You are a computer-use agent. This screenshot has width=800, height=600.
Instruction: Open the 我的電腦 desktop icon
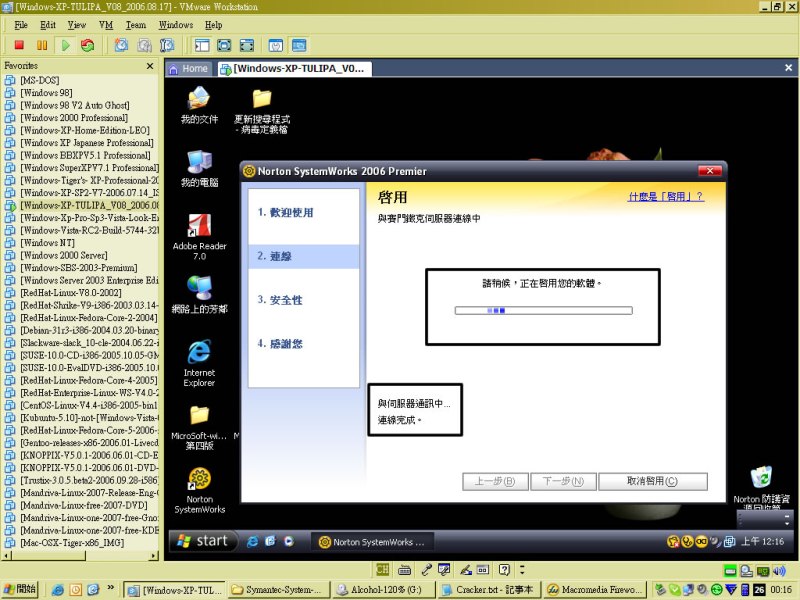[x=199, y=169]
